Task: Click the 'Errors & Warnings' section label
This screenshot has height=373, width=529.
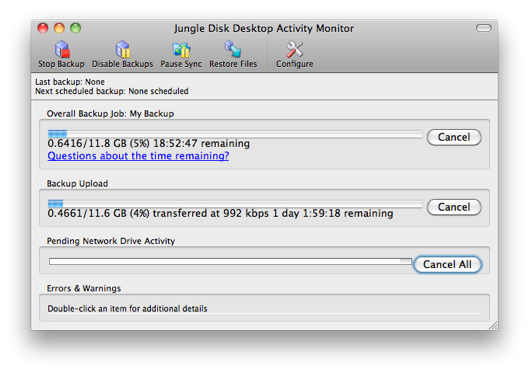Action: [x=84, y=288]
